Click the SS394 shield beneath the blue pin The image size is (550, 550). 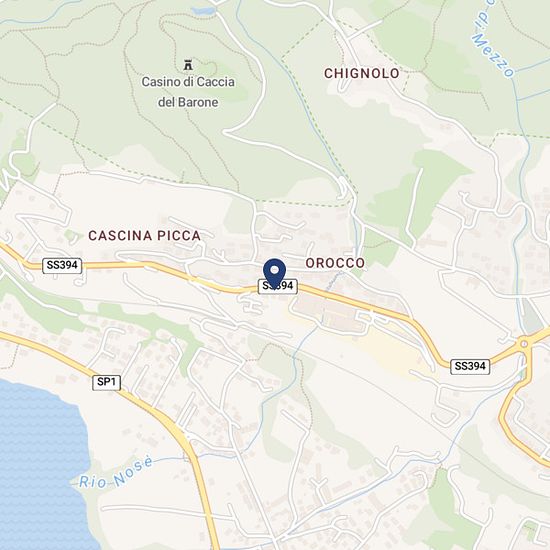(278, 287)
